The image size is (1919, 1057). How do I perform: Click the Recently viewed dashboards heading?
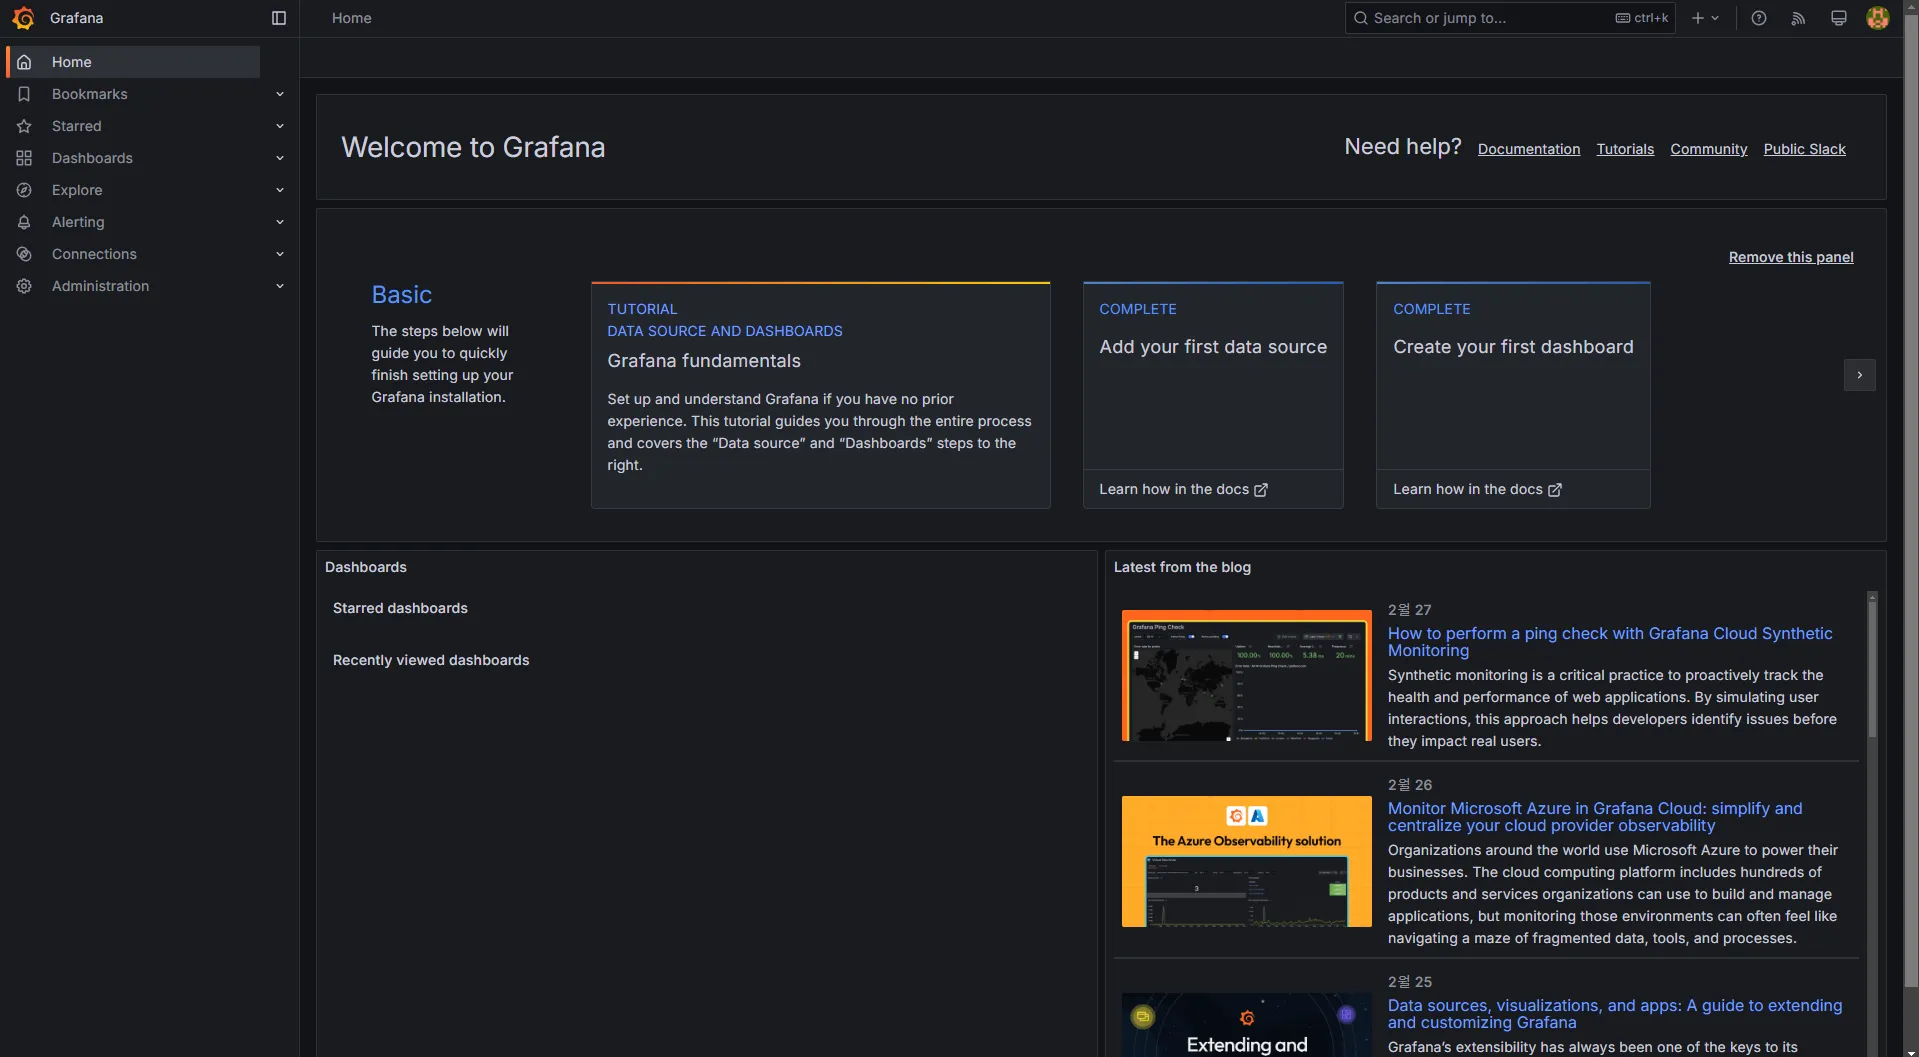(x=431, y=660)
